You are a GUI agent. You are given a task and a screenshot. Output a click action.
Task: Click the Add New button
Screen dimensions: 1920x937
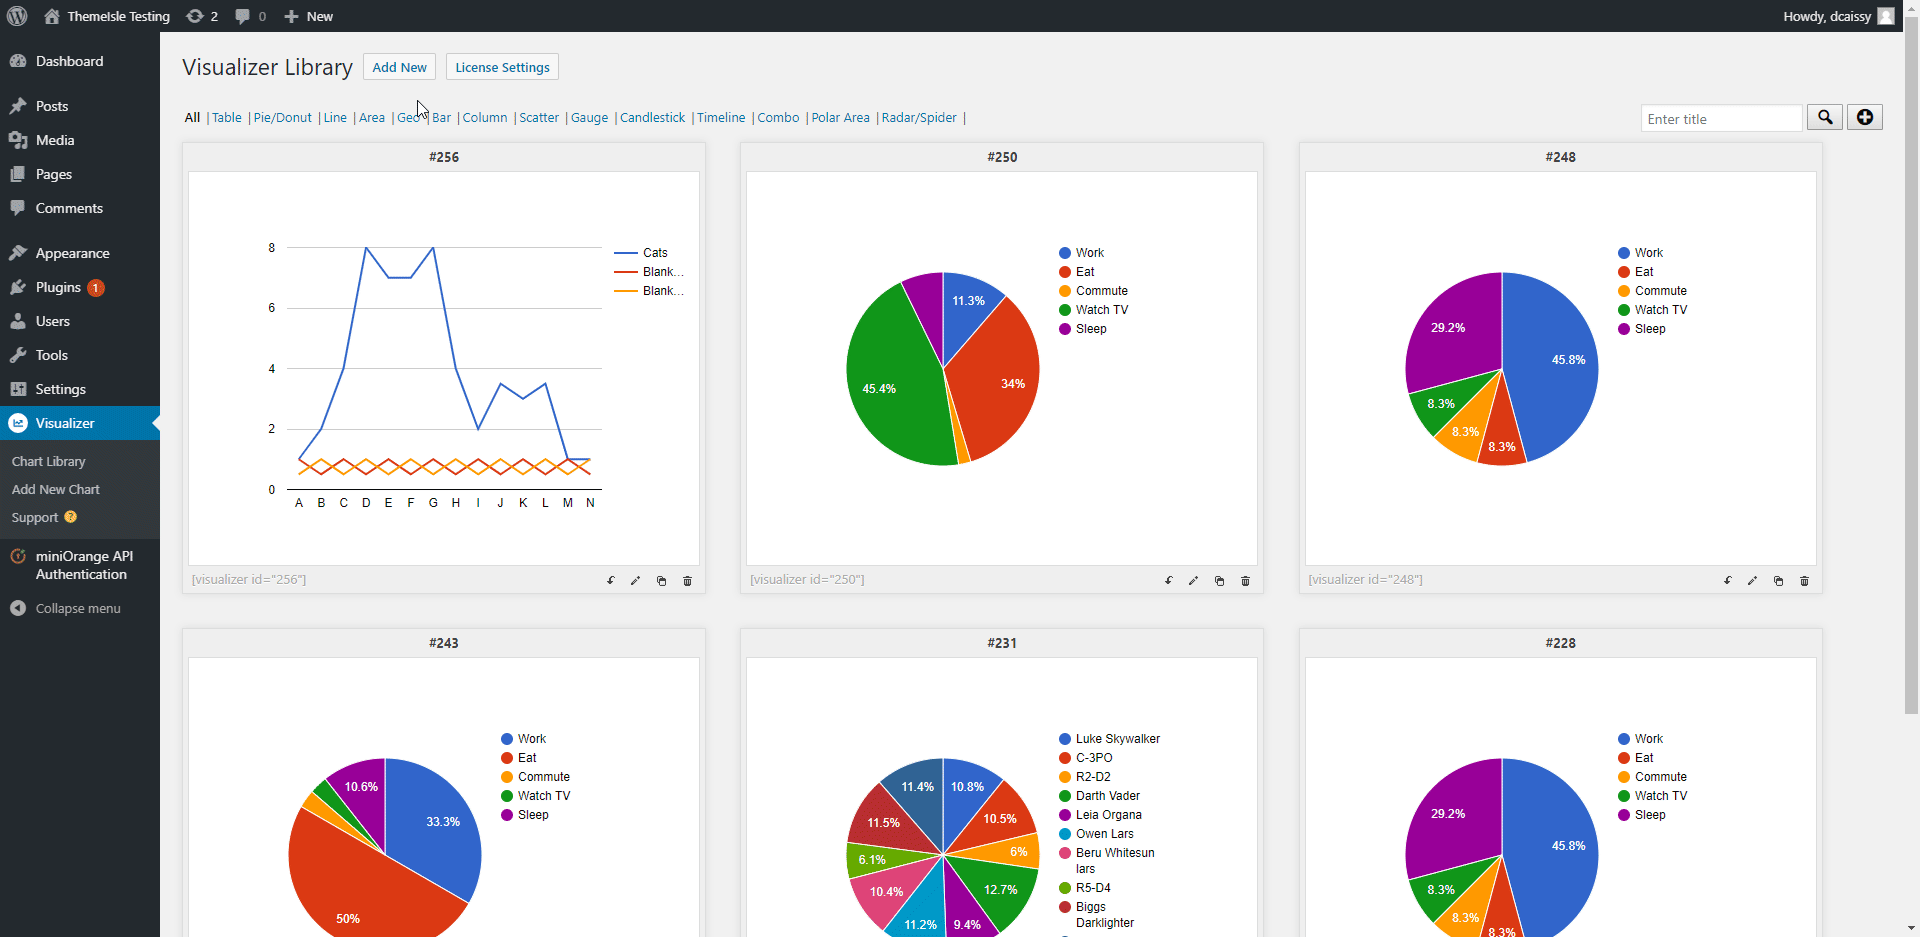(399, 67)
